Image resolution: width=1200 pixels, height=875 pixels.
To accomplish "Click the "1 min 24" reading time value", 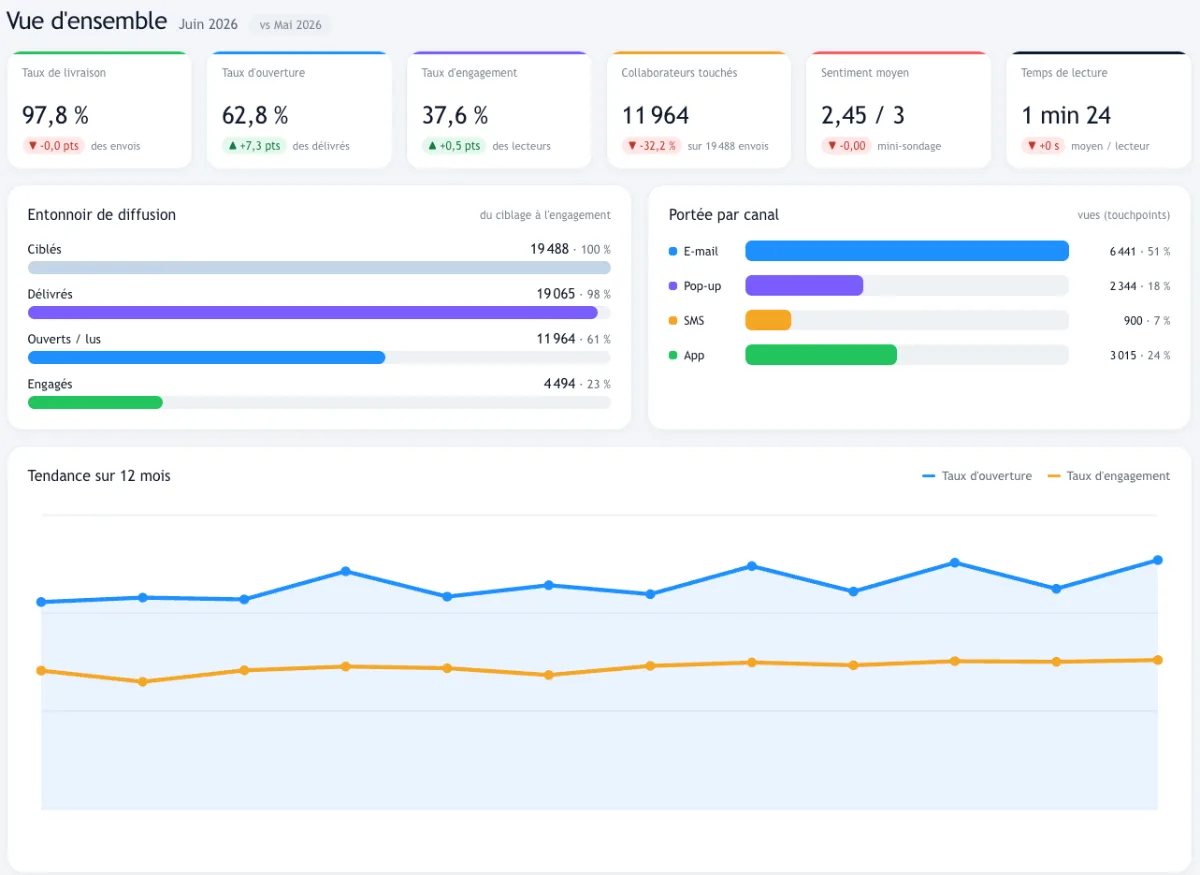I will pos(1066,115).
